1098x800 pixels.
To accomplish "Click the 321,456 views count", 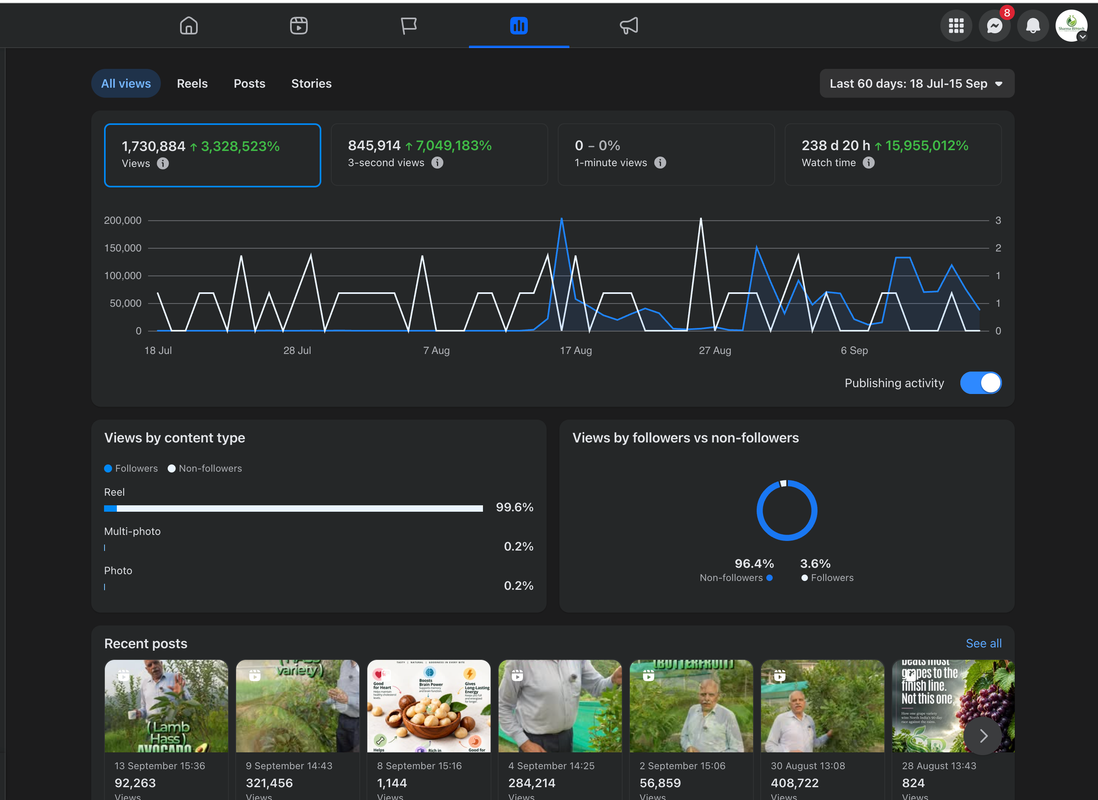I will click(x=269, y=783).
